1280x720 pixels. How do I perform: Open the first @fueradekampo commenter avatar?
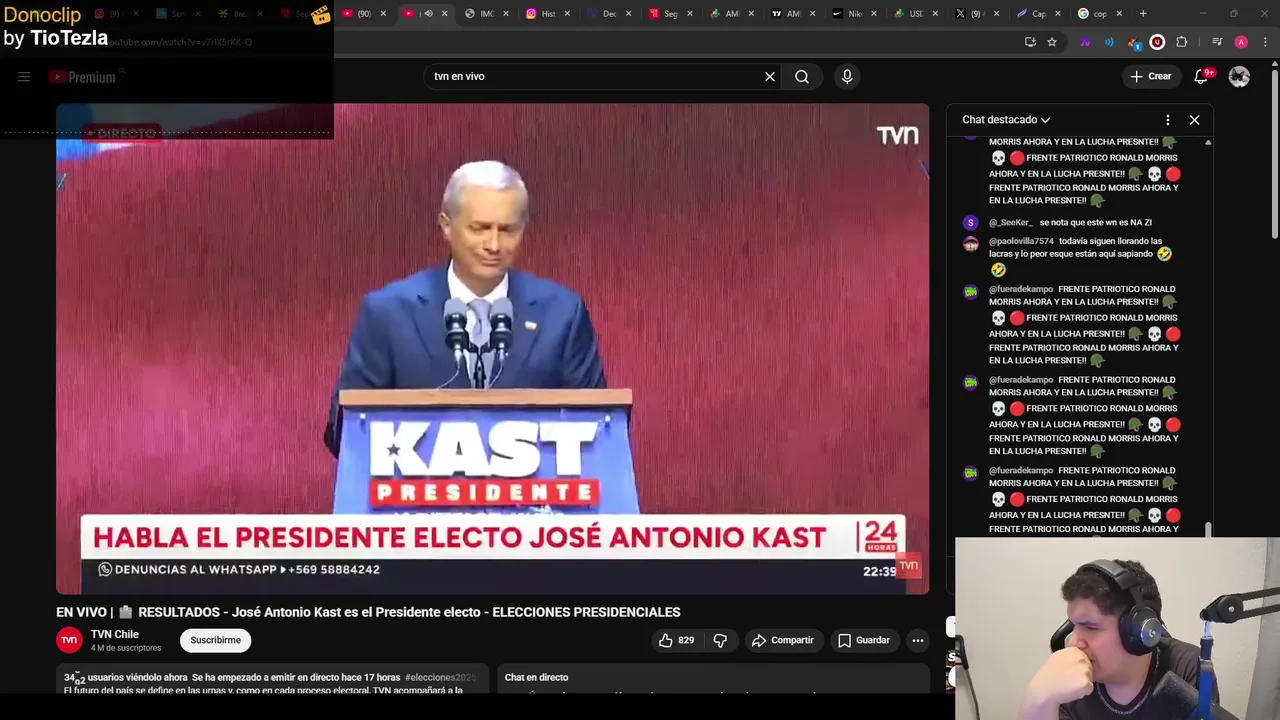click(x=971, y=292)
